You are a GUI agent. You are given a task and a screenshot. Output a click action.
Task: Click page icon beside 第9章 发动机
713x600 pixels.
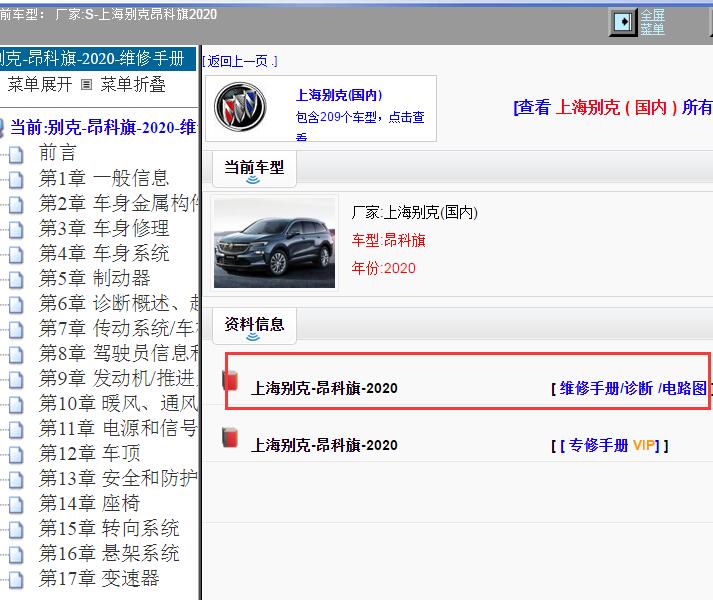tap(16, 380)
